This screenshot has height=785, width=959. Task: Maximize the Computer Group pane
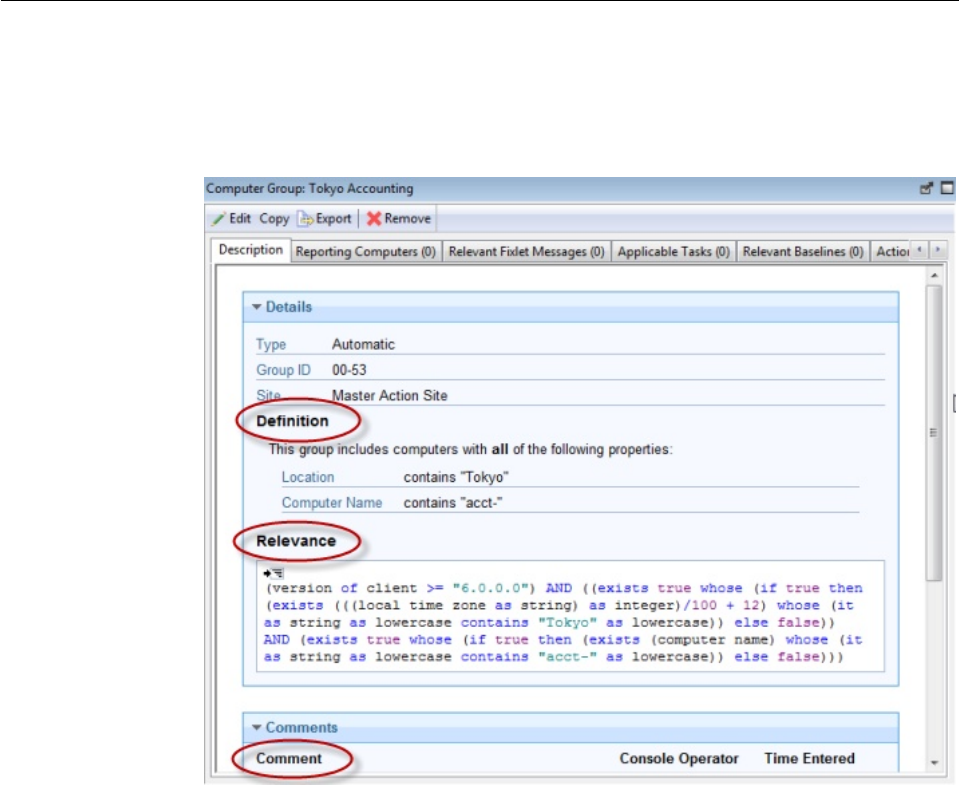pyautogui.click(x=947, y=188)
